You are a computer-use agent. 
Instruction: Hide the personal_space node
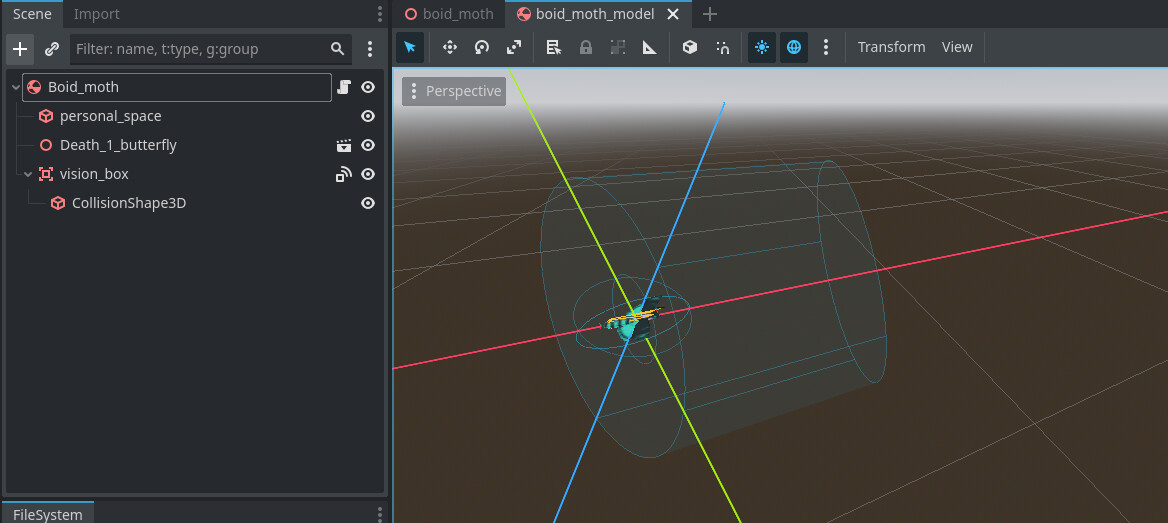[368, 116]
